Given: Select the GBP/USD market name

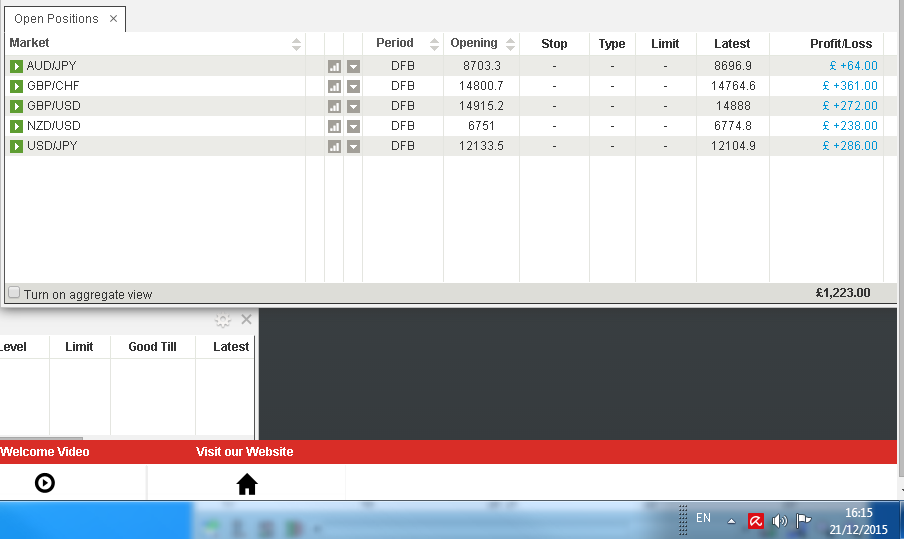Looking at the screenshot, I should (x=54, y=106).
